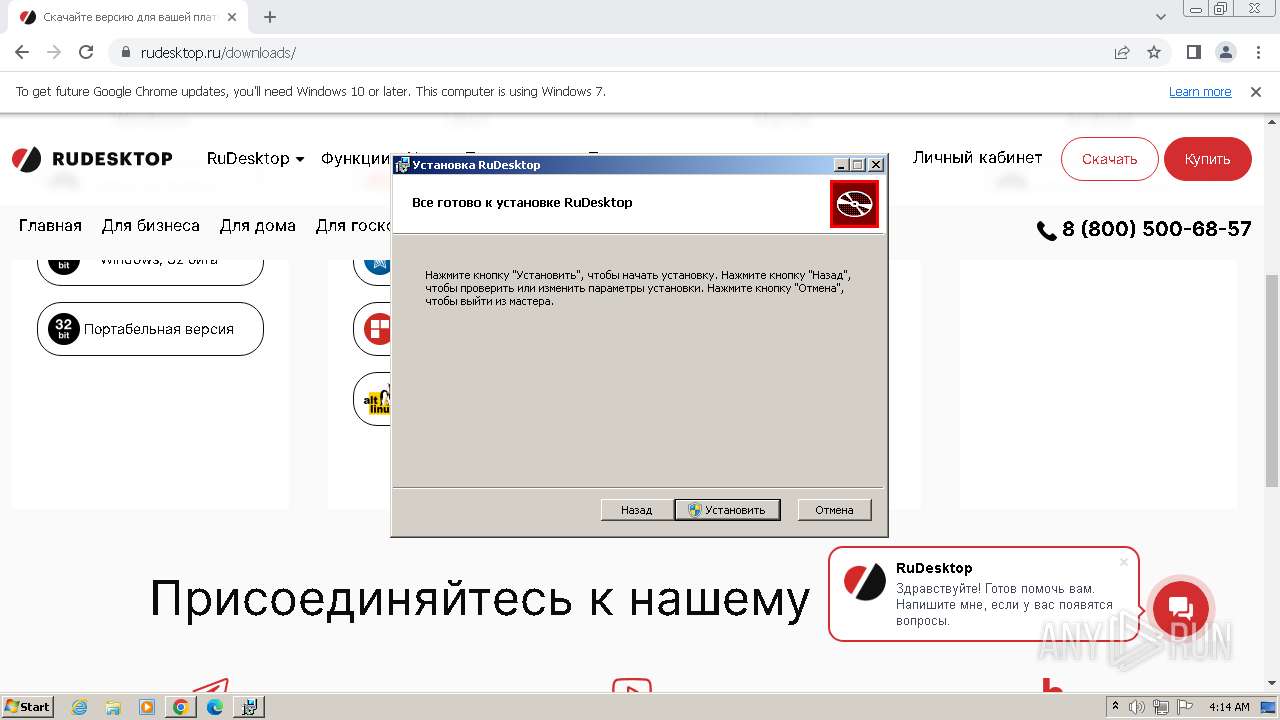Click the alt linux download icon

376,399
